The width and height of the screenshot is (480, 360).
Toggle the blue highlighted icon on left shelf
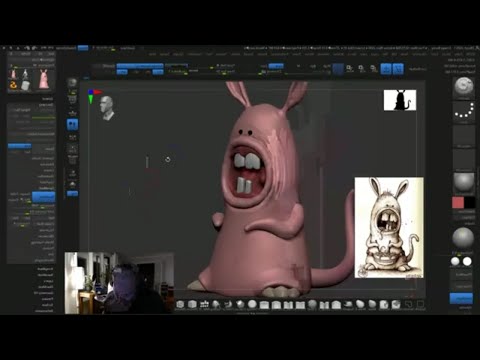(72, 125)
